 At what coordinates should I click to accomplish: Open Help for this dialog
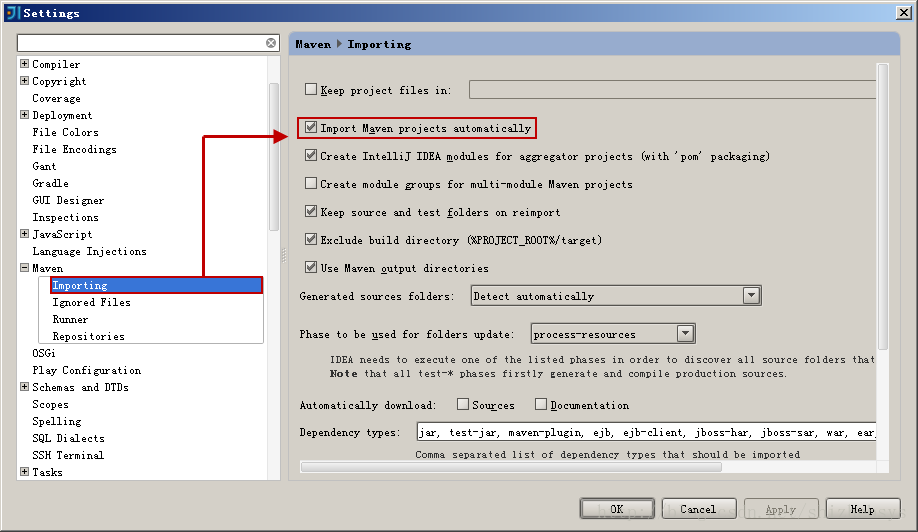(862, 509)
